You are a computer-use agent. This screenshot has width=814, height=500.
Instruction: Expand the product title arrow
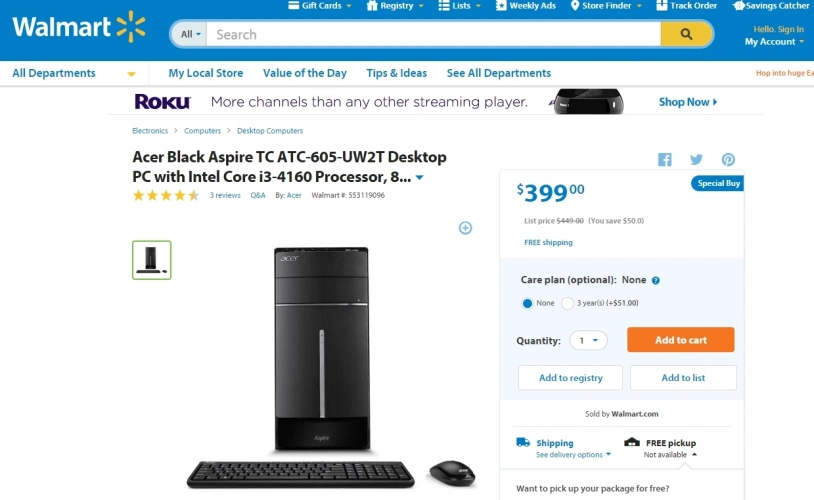coord(419,178)
